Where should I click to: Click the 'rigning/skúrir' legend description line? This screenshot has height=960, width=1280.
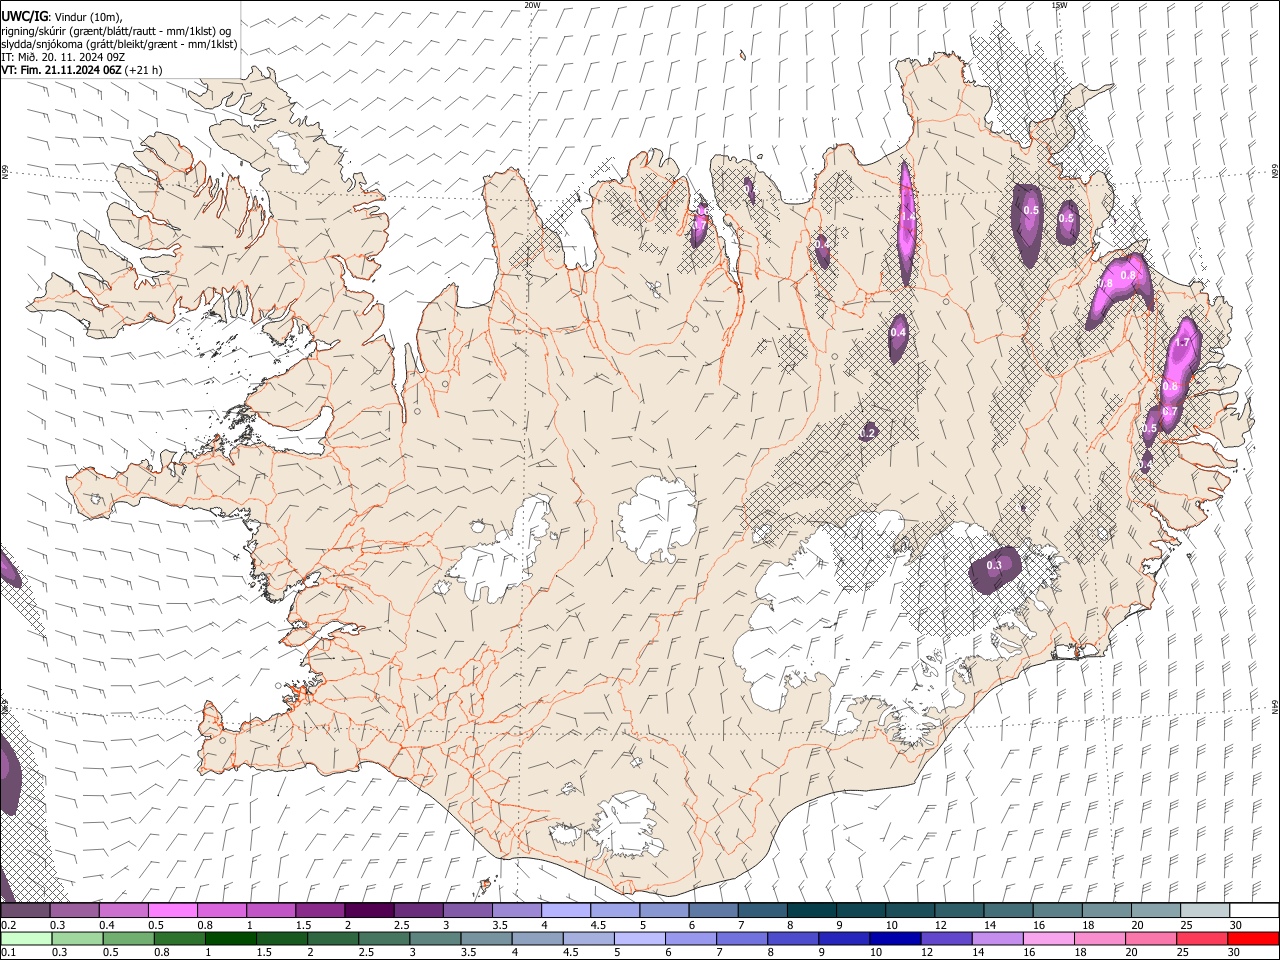[116, 30]
